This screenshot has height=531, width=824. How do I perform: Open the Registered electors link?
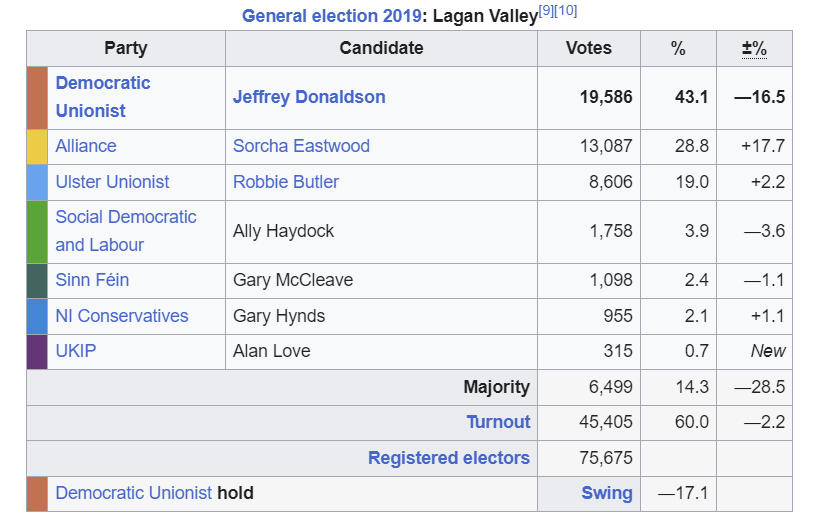pos(449,458)
